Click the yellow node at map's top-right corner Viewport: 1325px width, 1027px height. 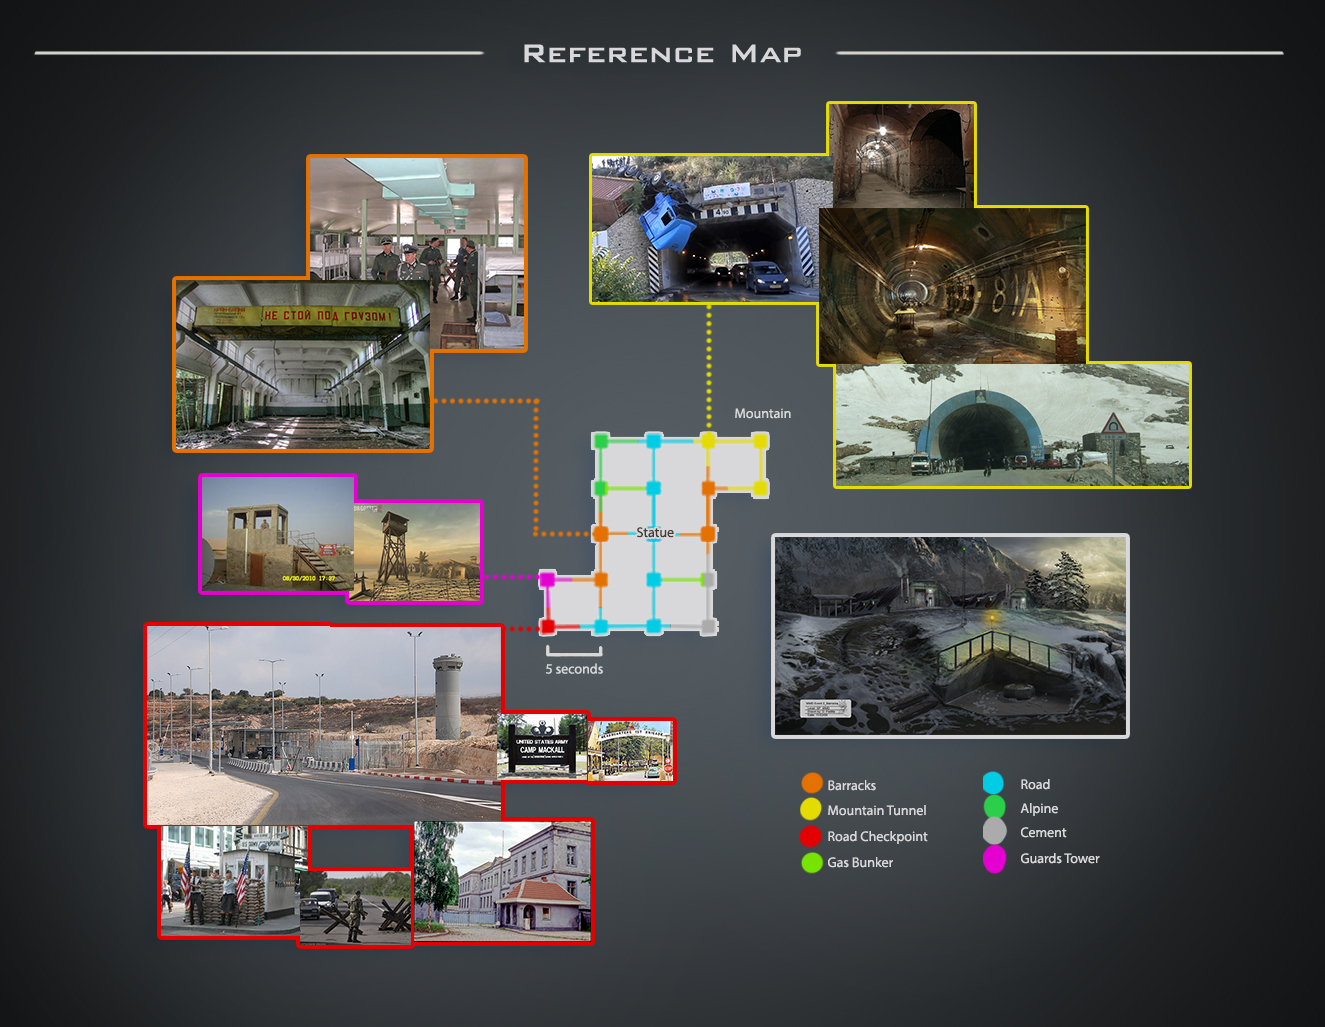coord(761,441)
